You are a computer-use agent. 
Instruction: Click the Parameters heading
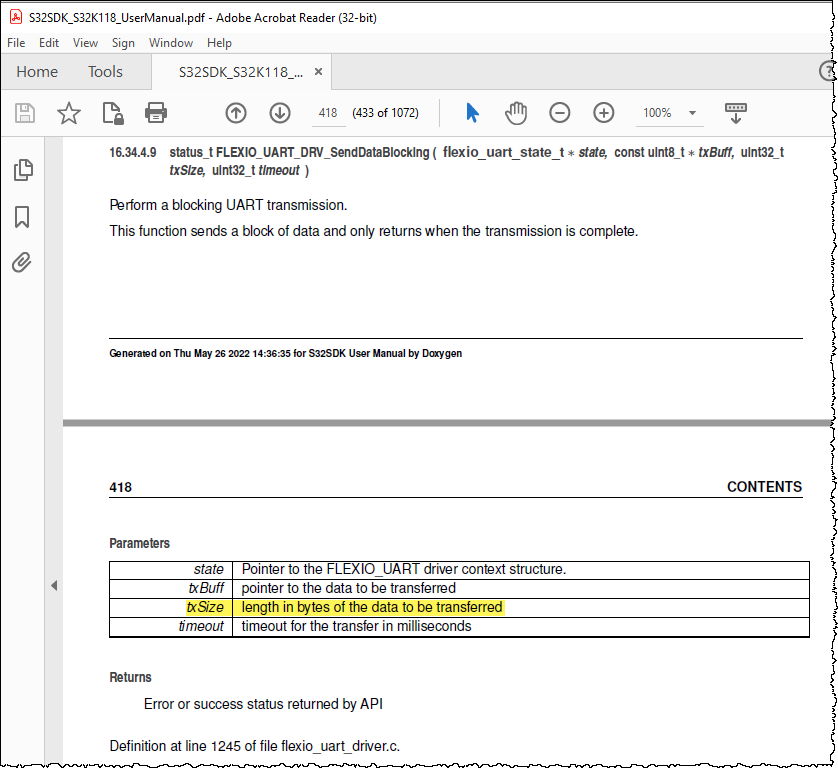pyautogui.click(x=139, y=543)
